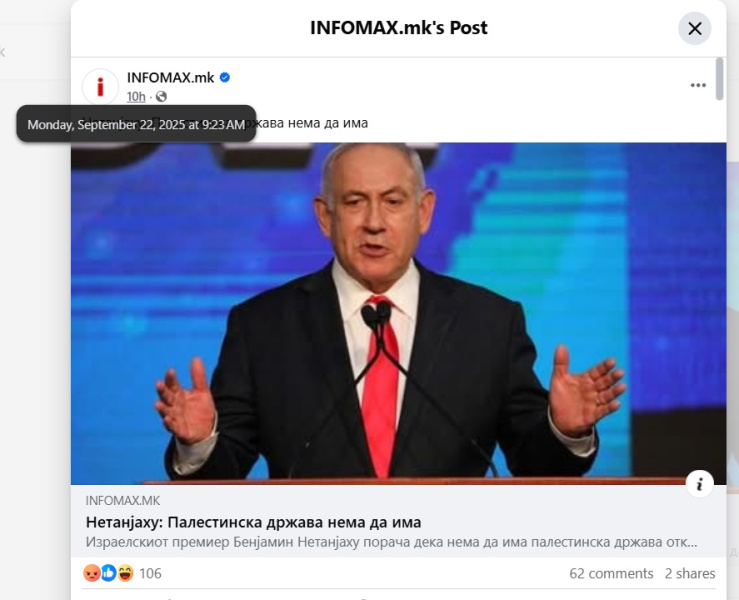Click the blue verified badge icon
The width and height of the screenshot is (739, 600).
click(x=225, y=77)
